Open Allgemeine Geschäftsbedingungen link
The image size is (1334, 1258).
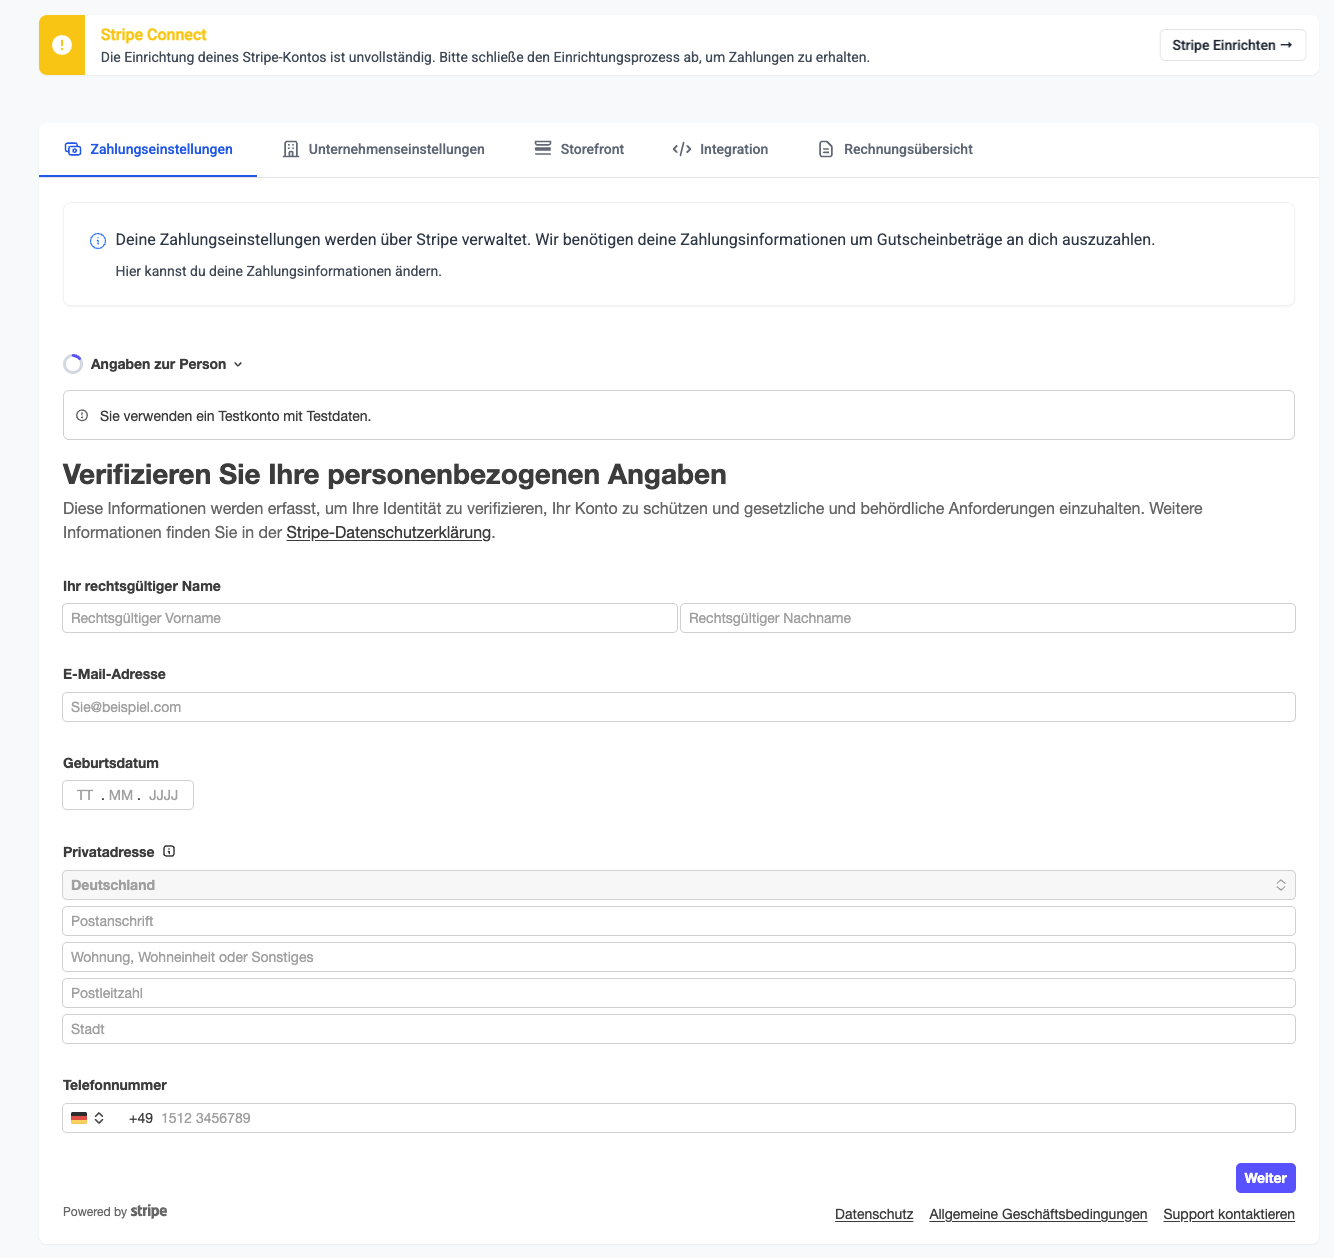[1038, 1214]
